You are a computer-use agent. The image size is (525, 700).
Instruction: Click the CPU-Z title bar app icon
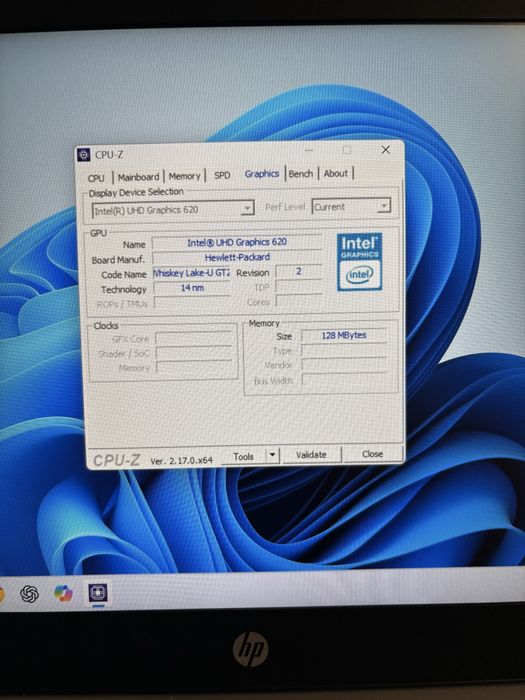point(83,154)
